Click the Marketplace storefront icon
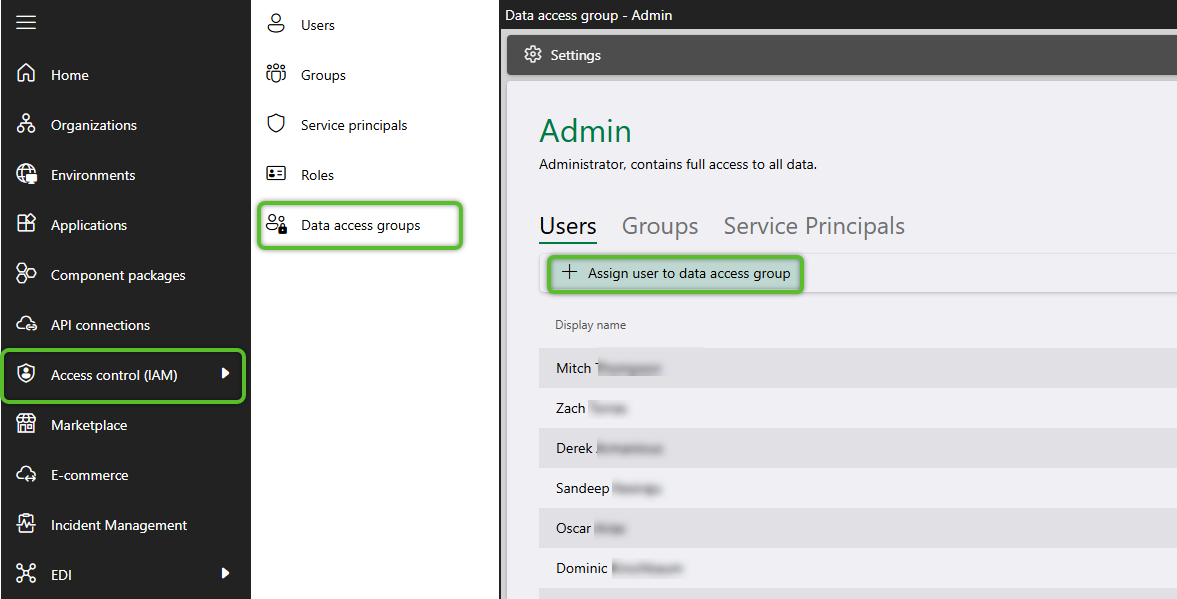The width and height of the screenshot is (1177, 599). click(x=27, y=425)
